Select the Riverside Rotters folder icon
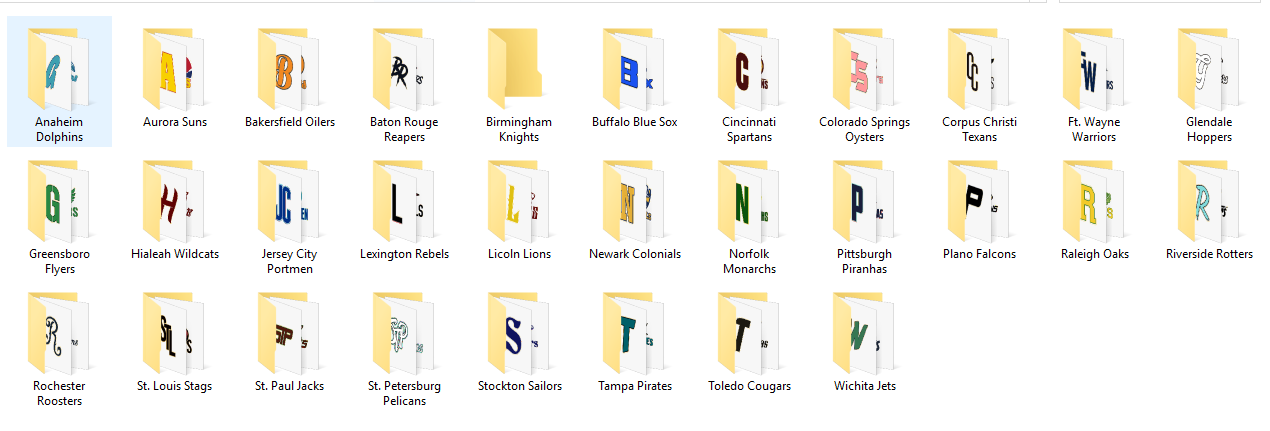The height and width of the screenshot is (431, 1270). pos(1209,201)
